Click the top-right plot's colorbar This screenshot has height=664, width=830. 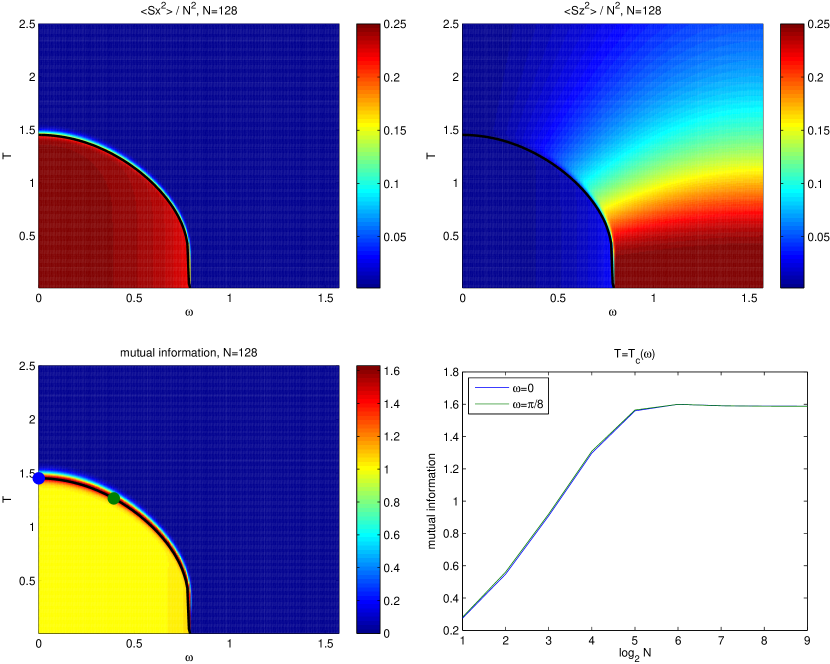pos(791,156)
